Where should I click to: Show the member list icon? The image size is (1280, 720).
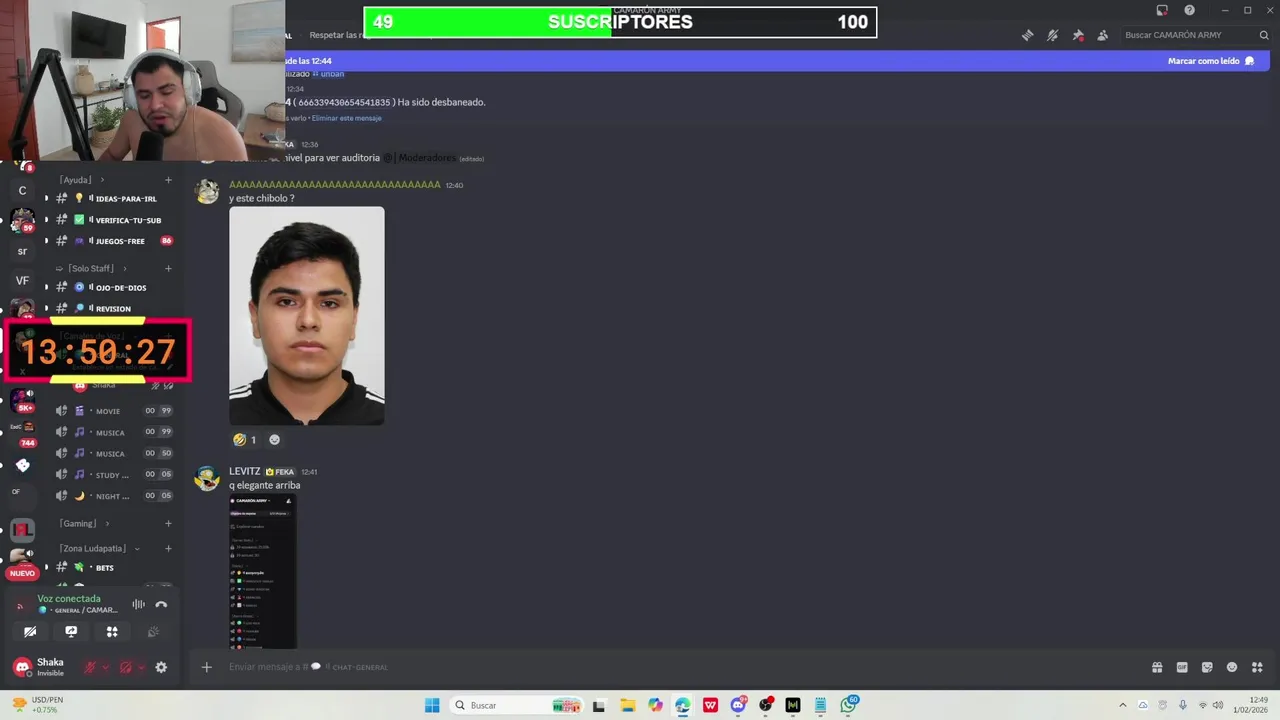coord(1102,35)
